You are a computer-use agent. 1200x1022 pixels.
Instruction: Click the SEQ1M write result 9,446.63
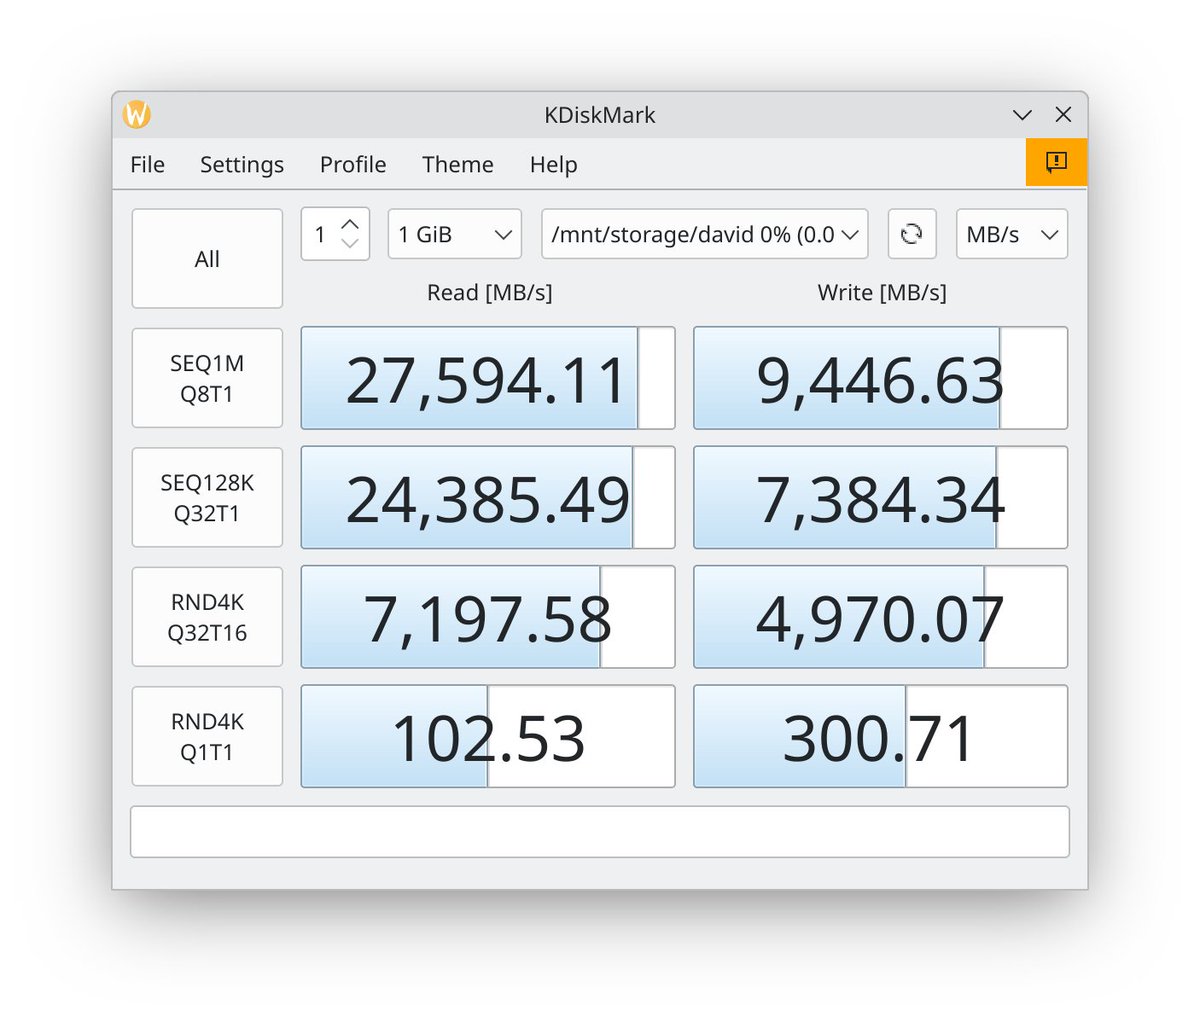coord(880,378)
